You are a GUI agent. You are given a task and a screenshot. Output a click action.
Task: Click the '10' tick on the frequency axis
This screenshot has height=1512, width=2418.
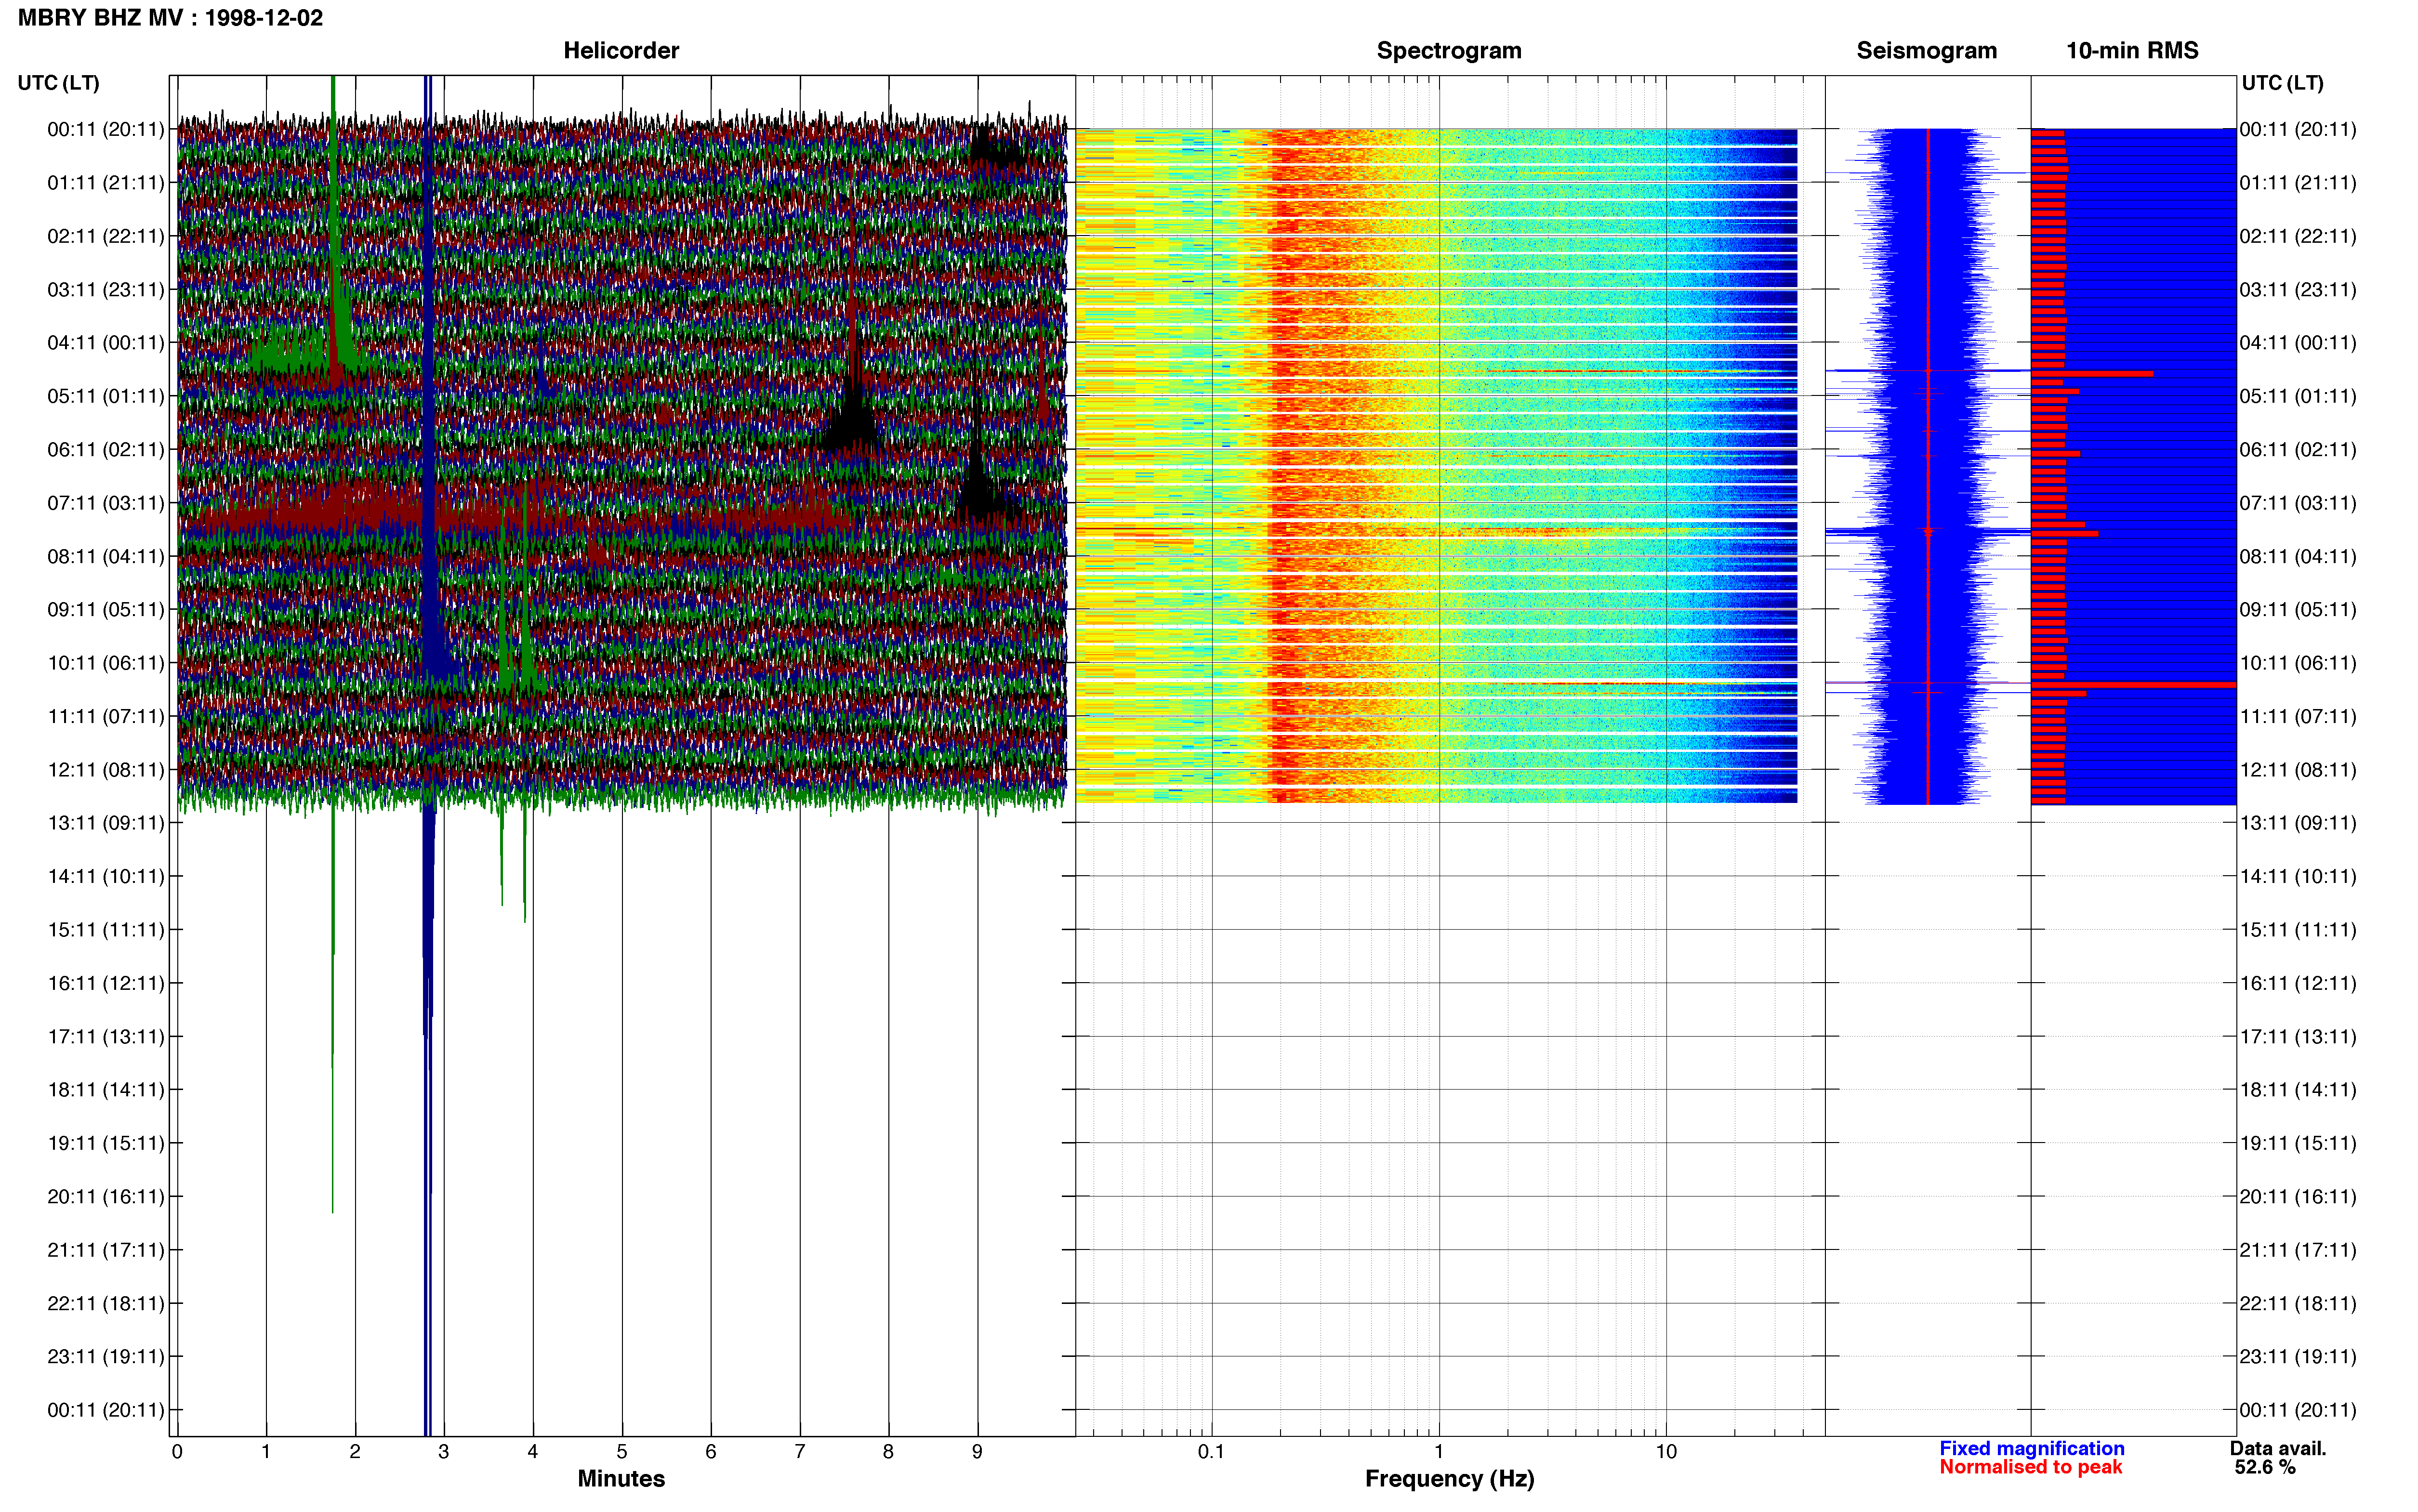tap(1666, 1452)
